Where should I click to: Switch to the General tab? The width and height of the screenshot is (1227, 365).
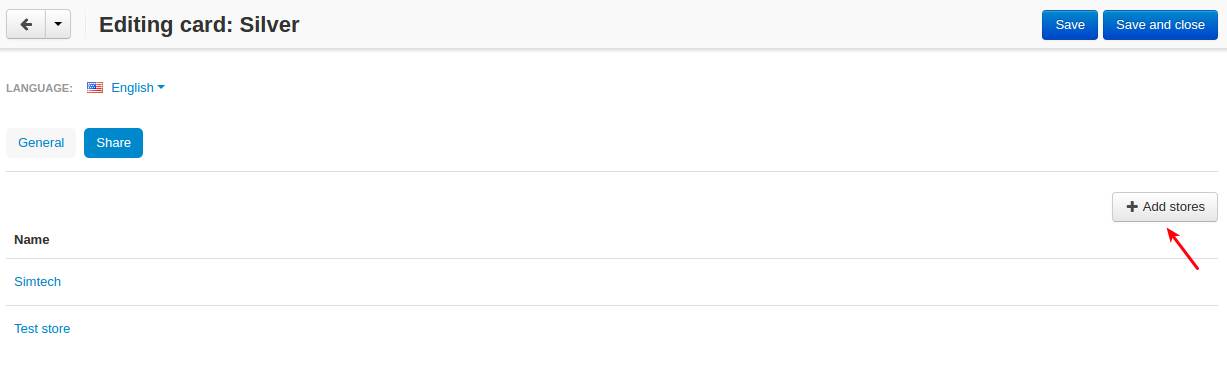click(x=41, y=143)
